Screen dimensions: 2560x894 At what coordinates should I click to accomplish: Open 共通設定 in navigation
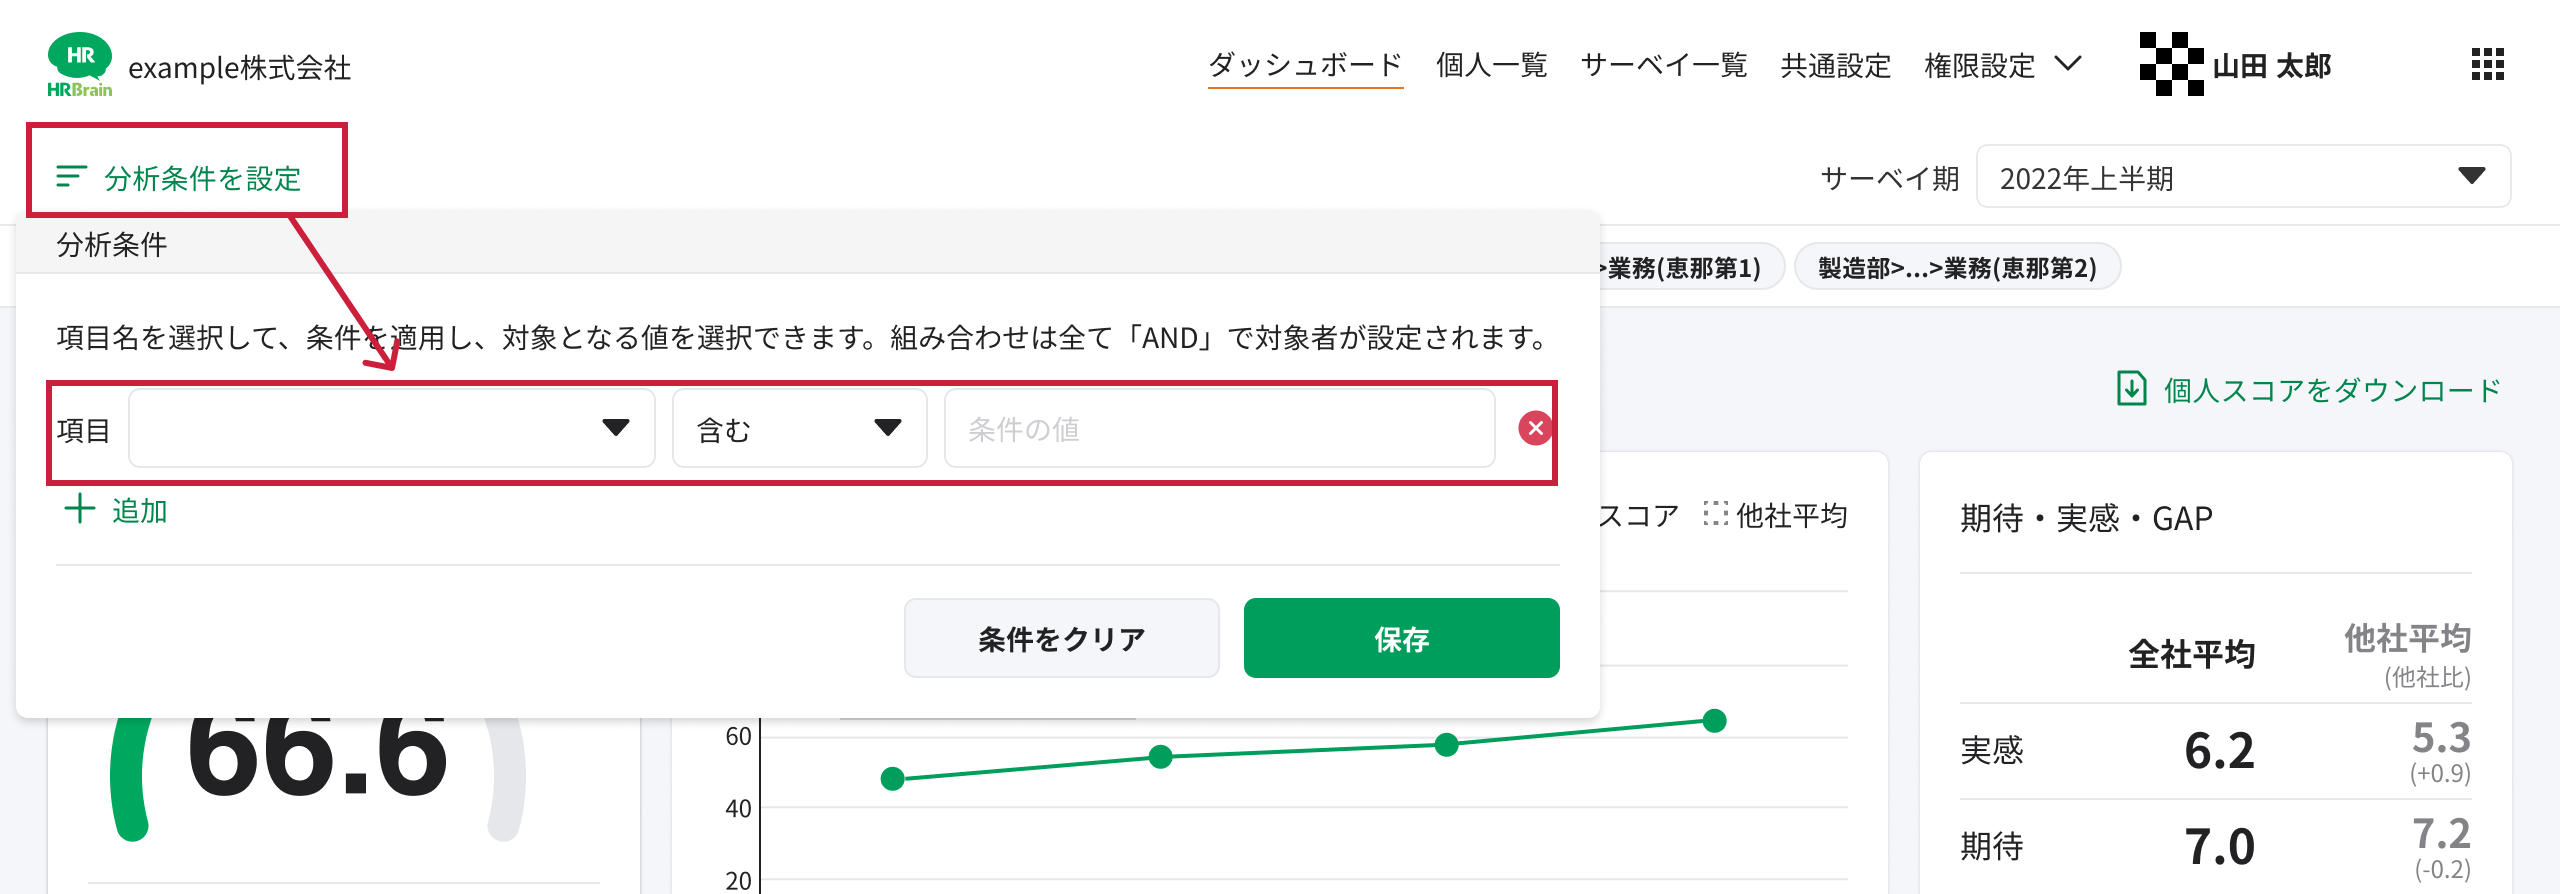(x=1836, y=65)
